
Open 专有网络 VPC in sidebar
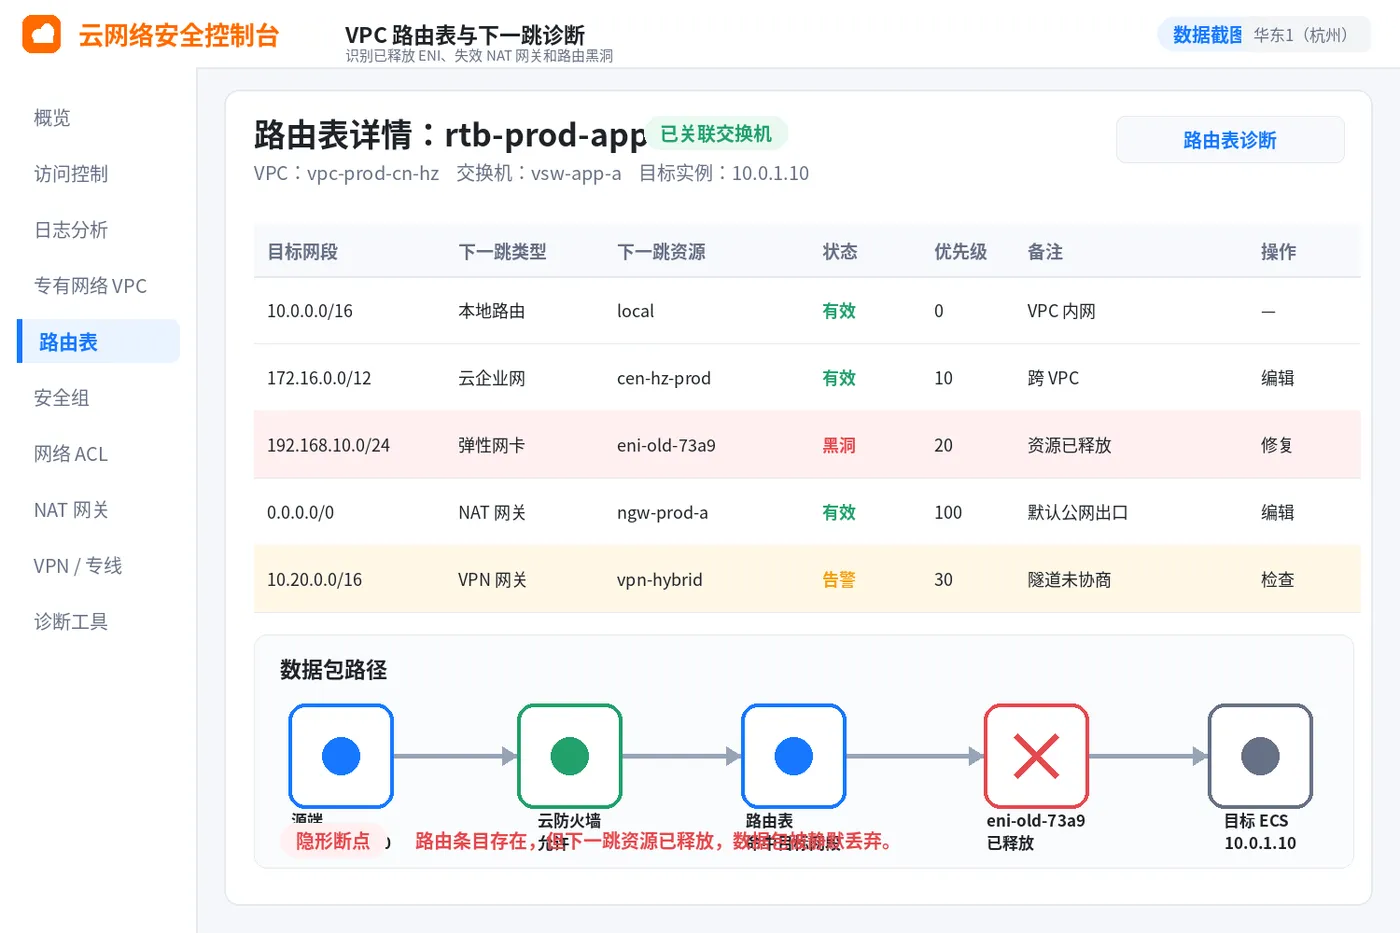coord(90,286)
